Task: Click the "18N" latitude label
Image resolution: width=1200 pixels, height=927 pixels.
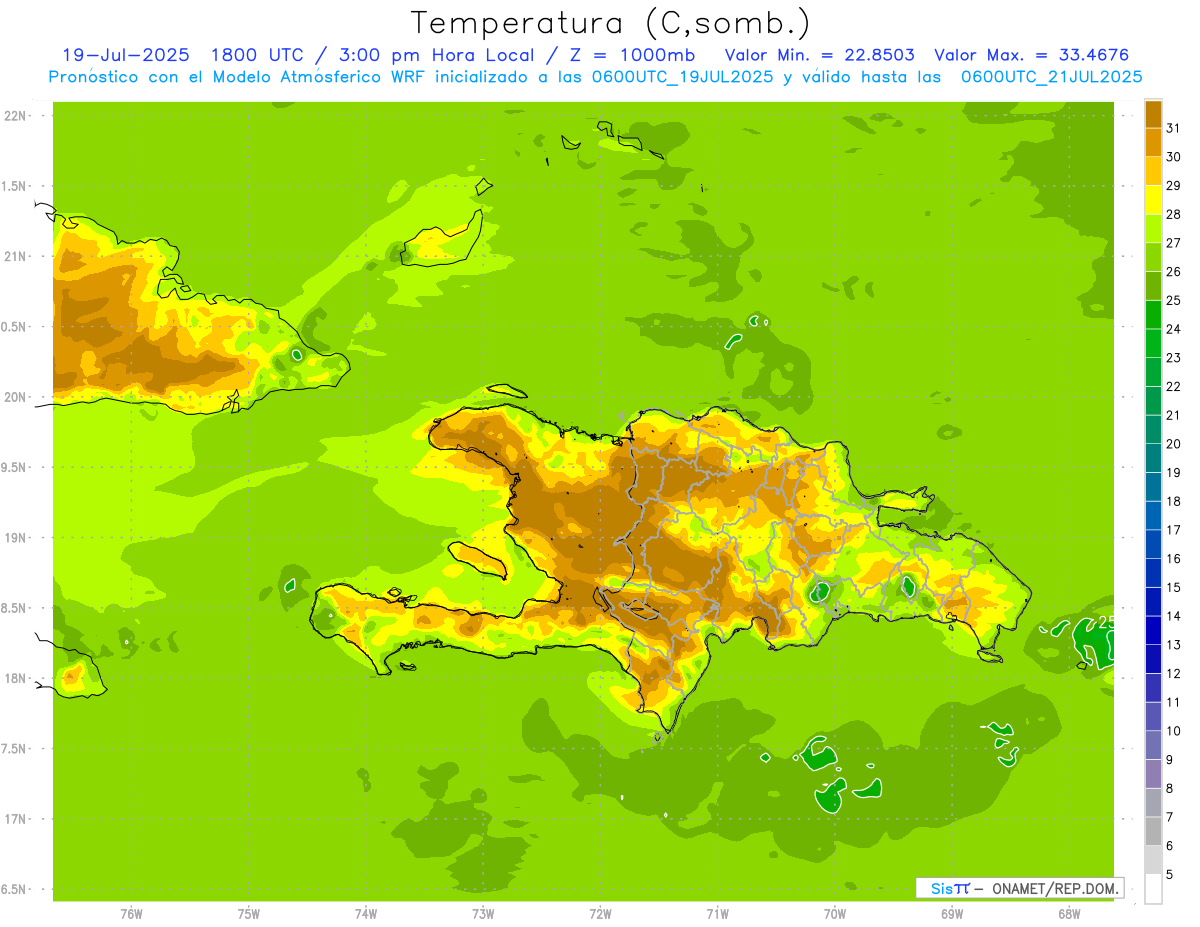Action: coord(15,678)
